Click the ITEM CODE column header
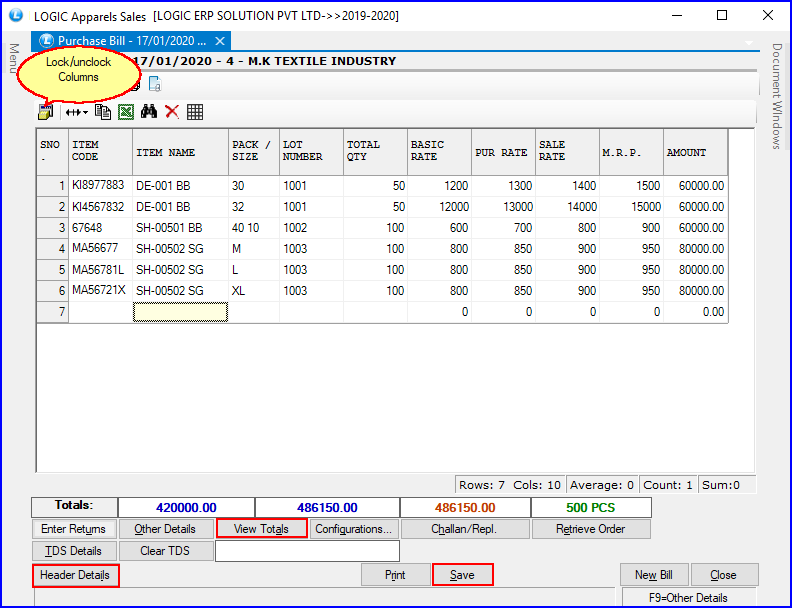Viewport: 792px width, 608px height. (x=101, y=152)
